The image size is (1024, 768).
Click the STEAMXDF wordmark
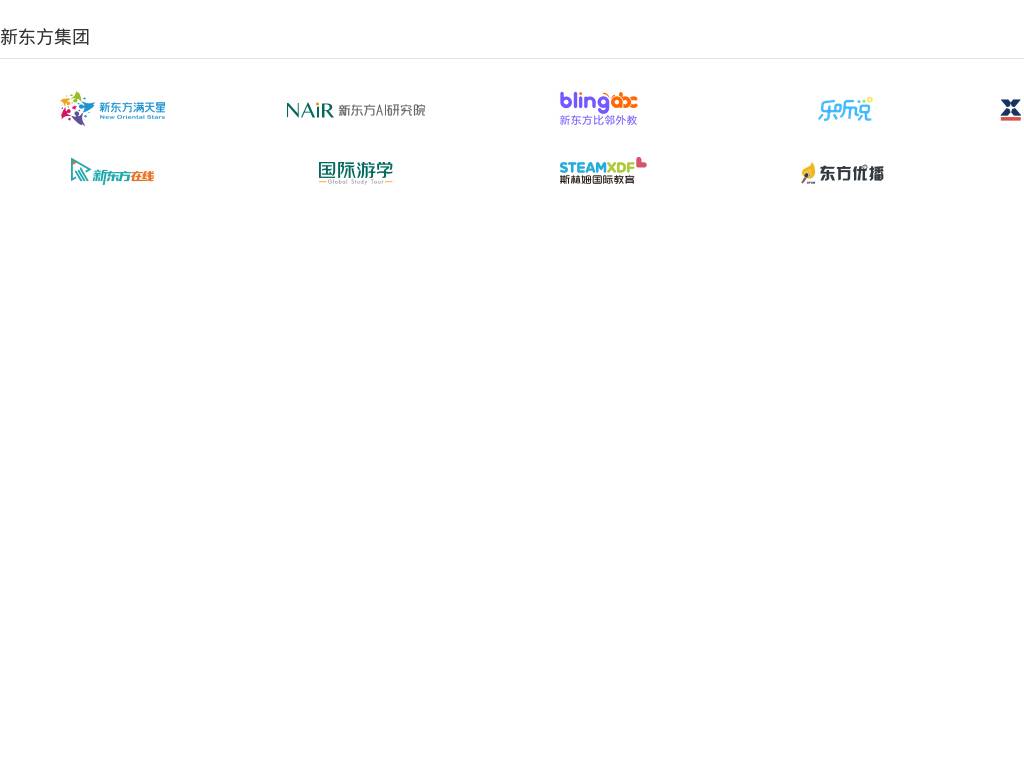click(597, 167)
